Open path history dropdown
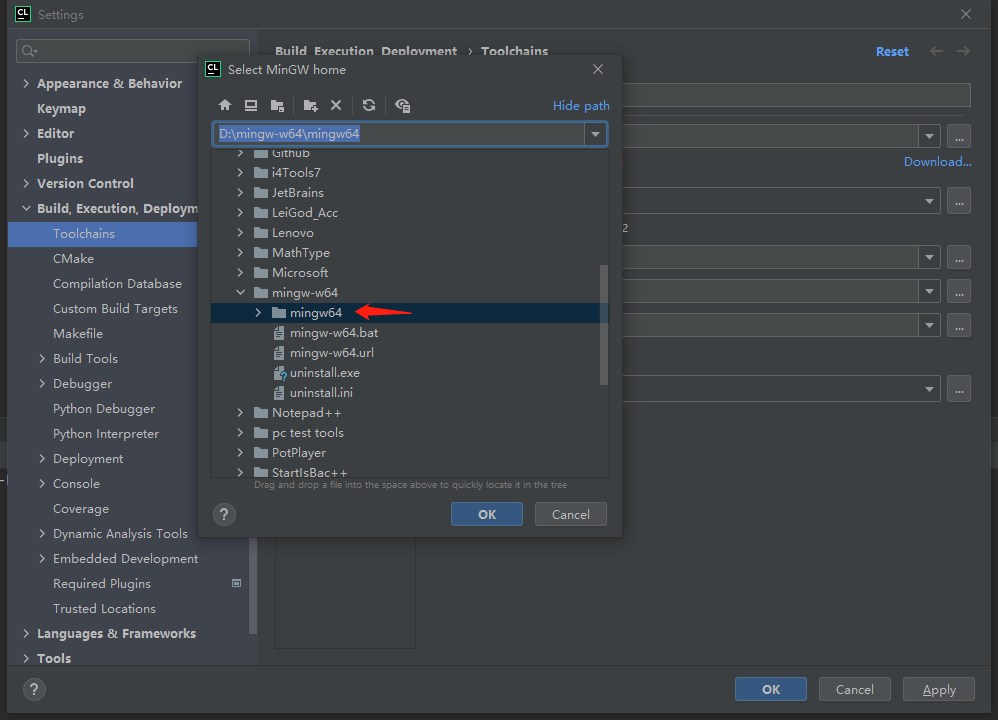This screenshot has width=998, height=720. pyautogui.click(x=595, y=134)
